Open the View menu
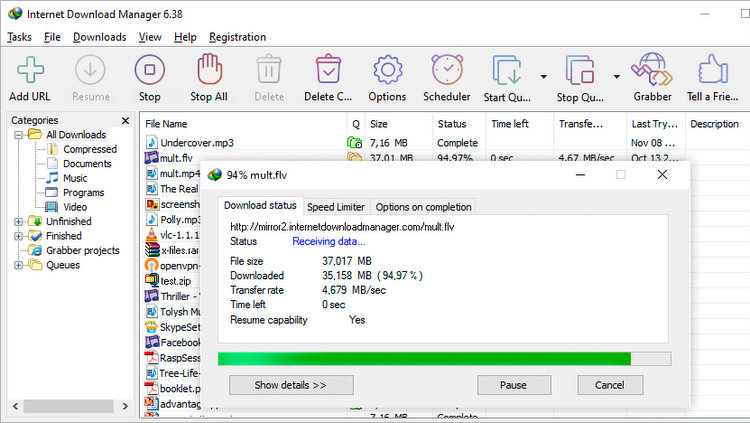Viewport: 750px width, 423px height. coord(150,37)
